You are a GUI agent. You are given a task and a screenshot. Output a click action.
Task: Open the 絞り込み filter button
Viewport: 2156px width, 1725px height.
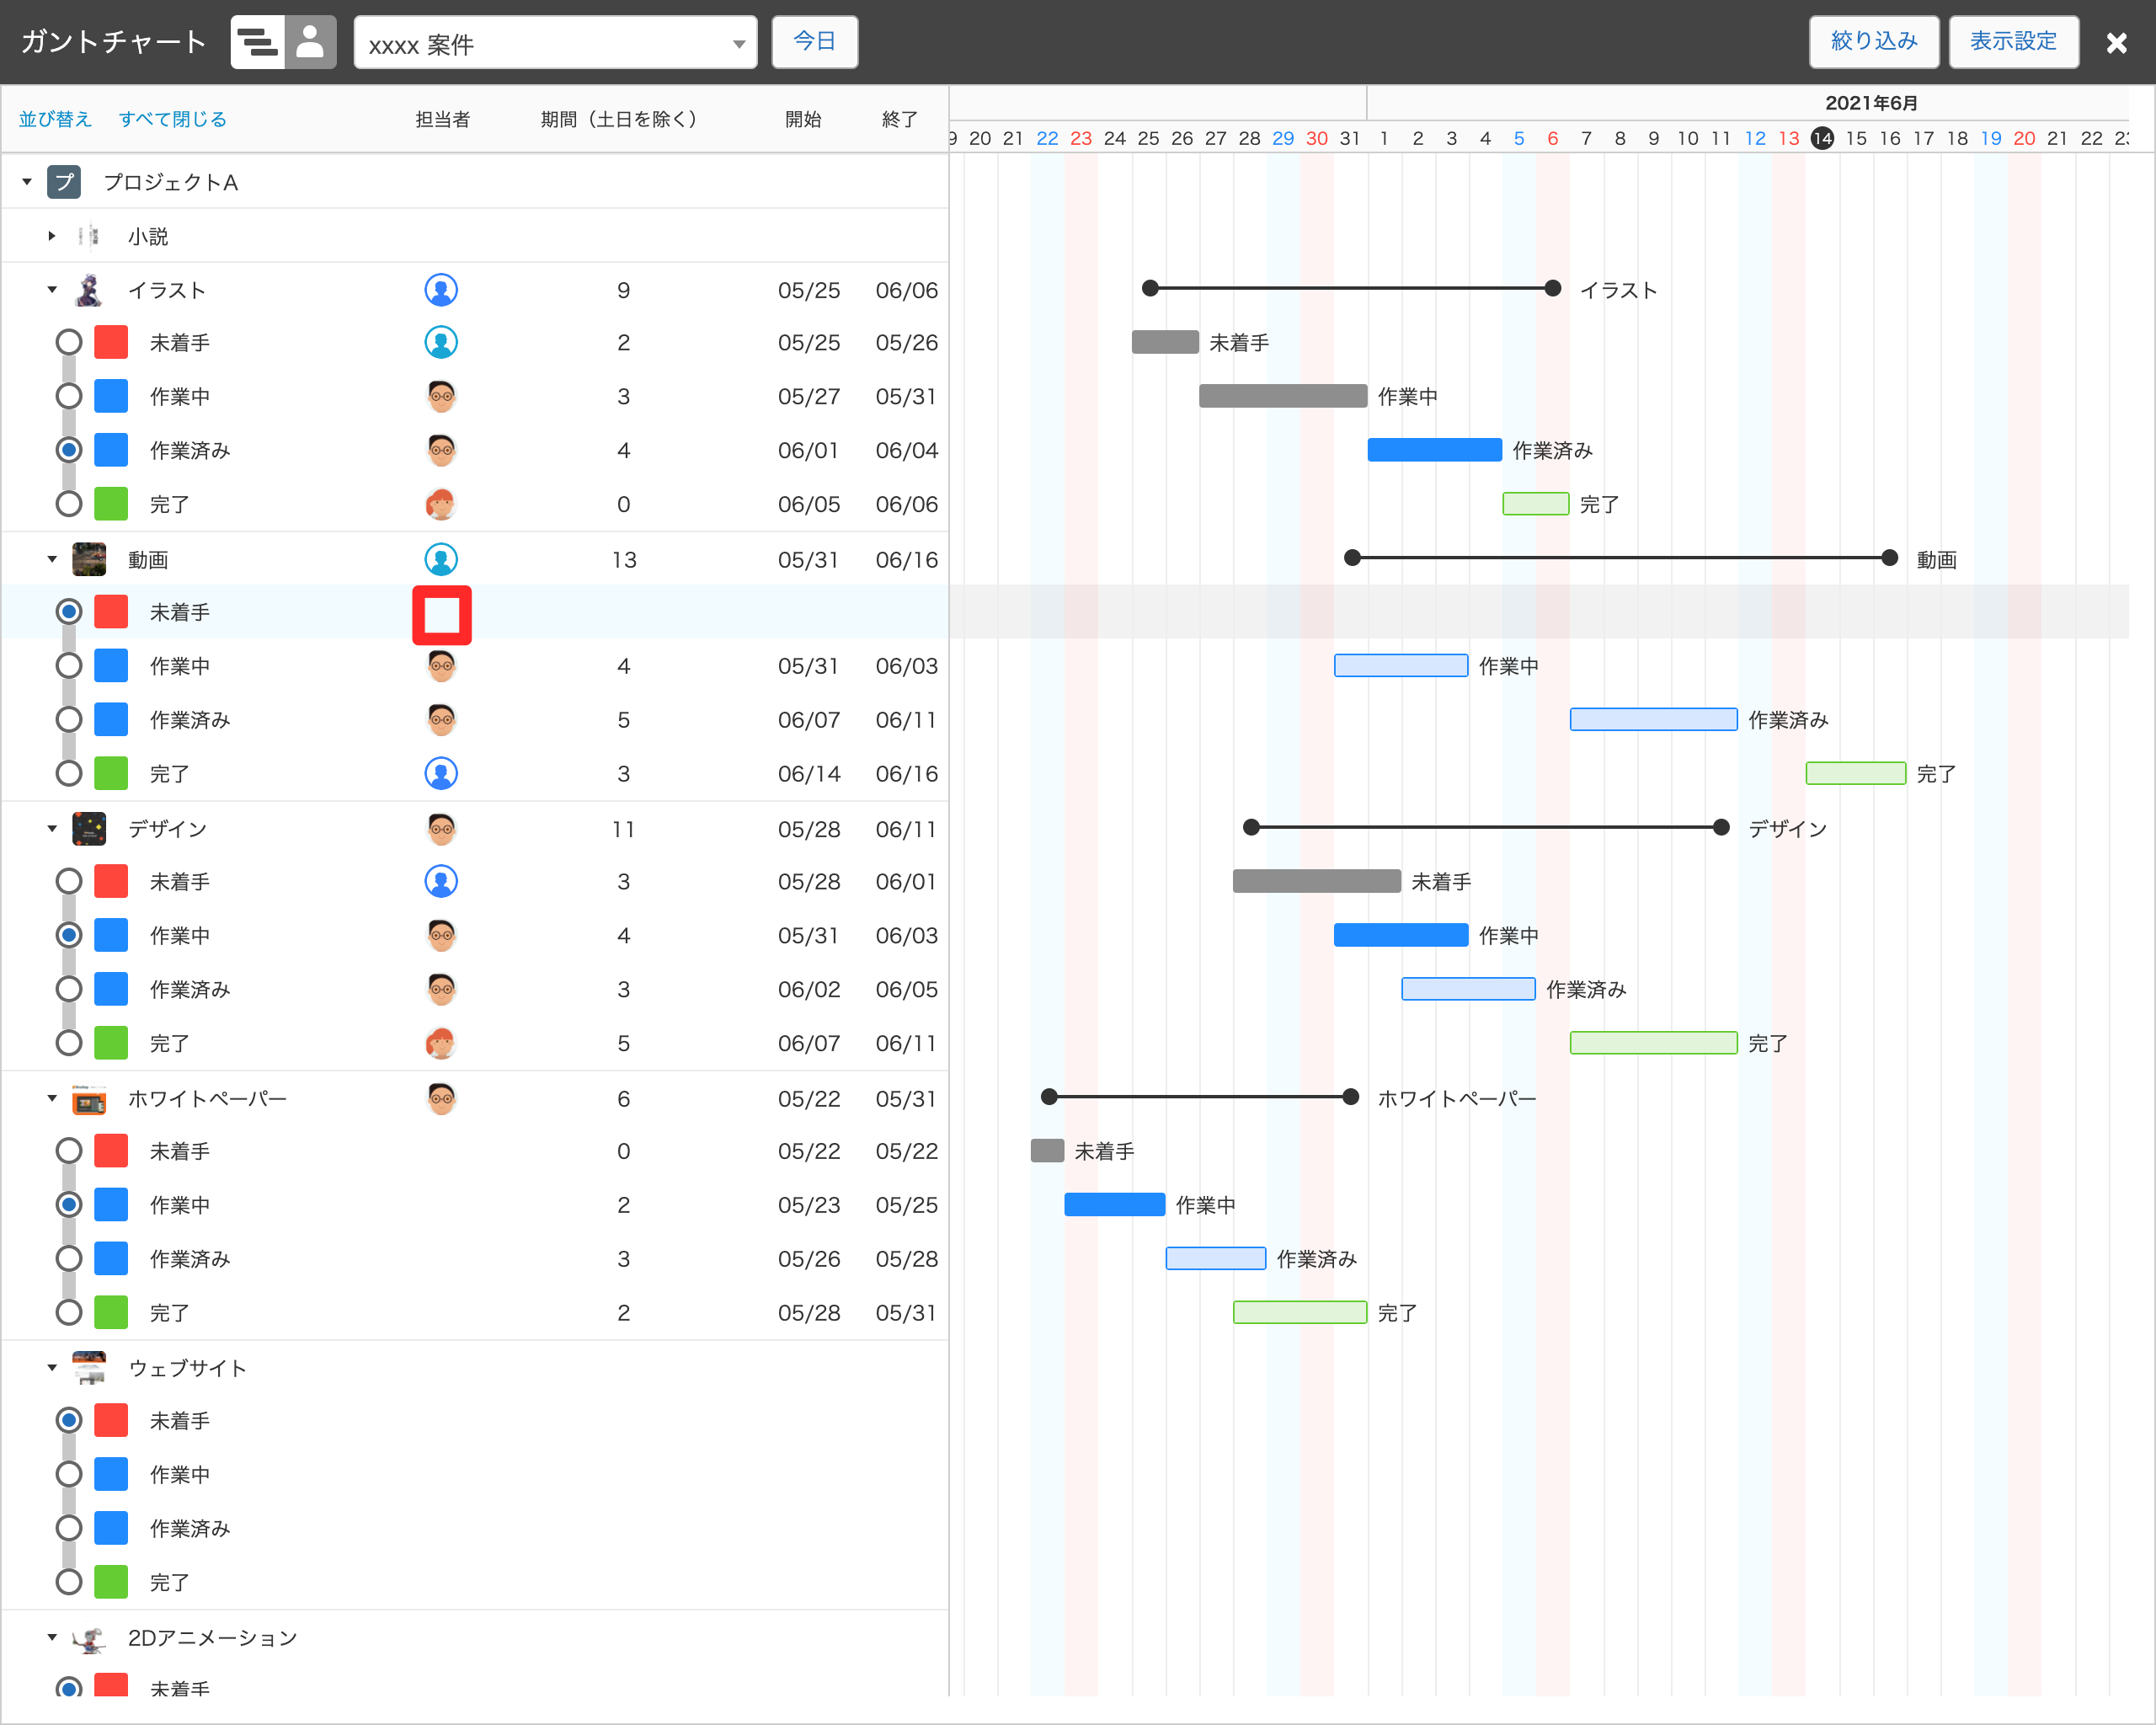1873,42
